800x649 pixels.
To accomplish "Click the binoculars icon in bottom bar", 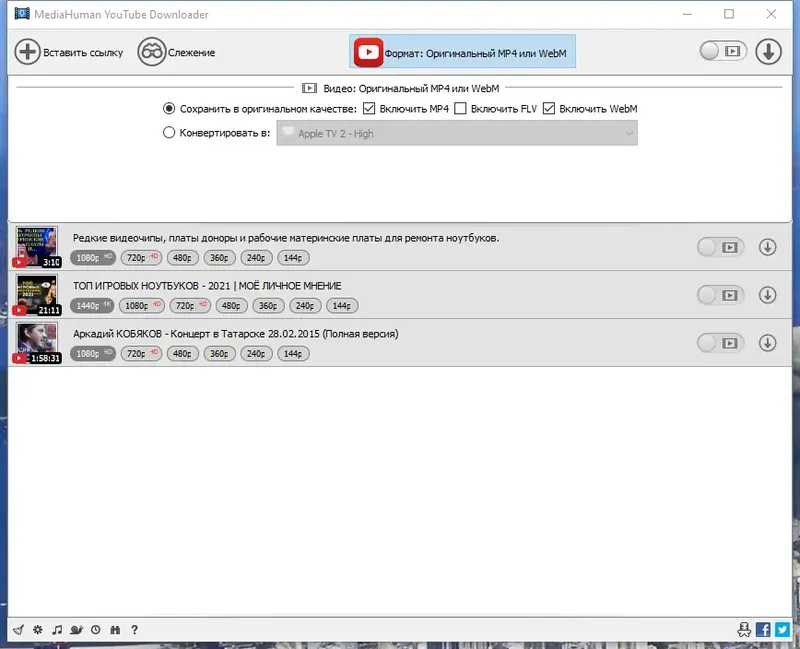I will tap(115, 630).
